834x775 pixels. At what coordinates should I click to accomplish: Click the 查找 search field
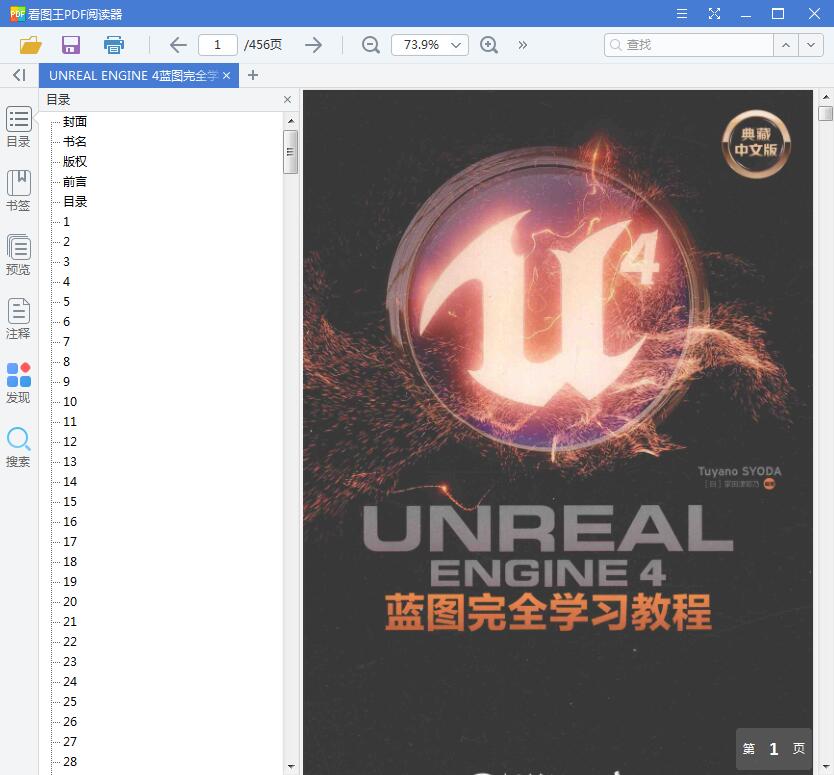click(688, 45)
